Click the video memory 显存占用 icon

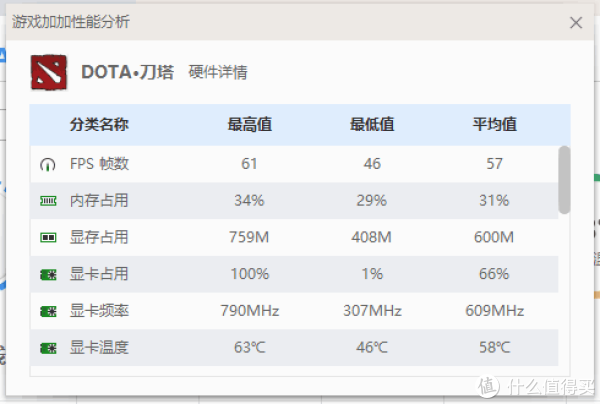coord(48,238)
